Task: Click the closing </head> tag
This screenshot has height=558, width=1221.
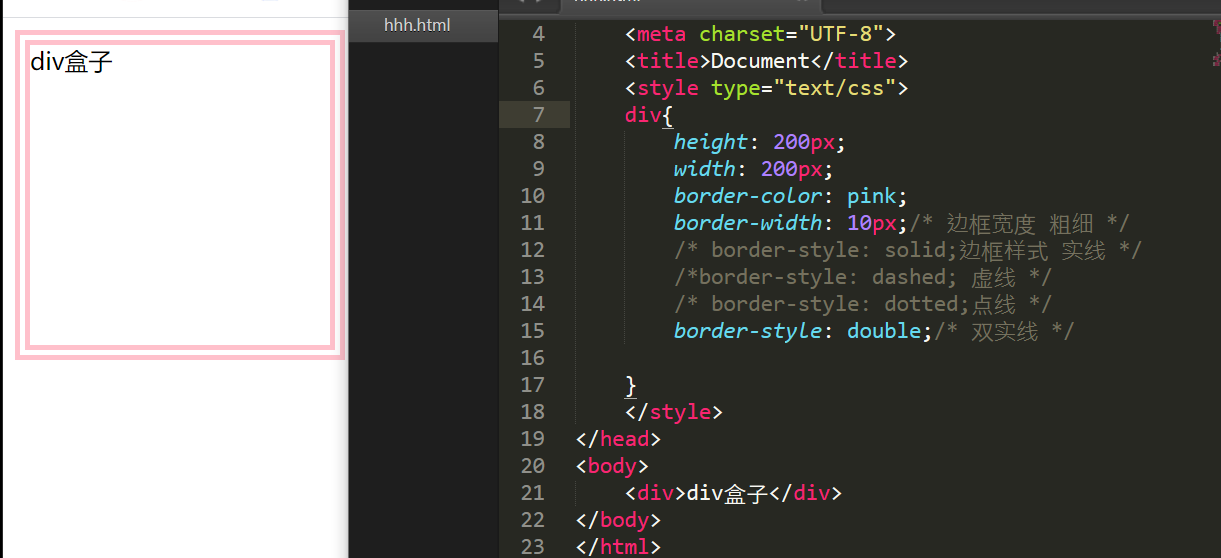Action: pyautogui.click(x=619, y=439)
